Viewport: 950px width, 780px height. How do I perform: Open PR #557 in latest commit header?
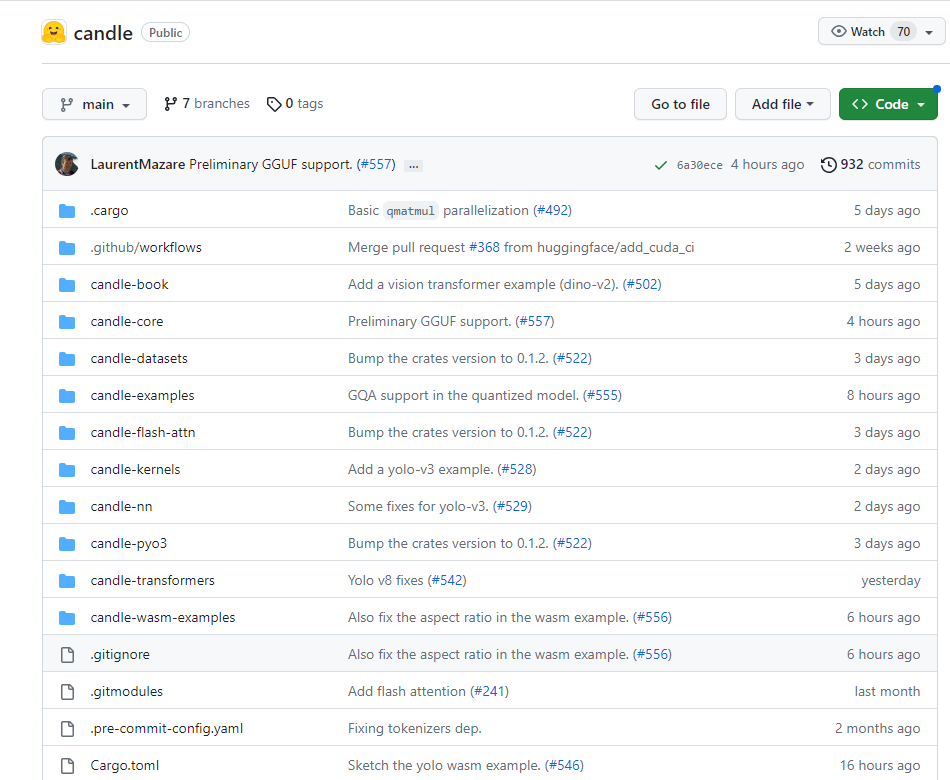(376, 164)
